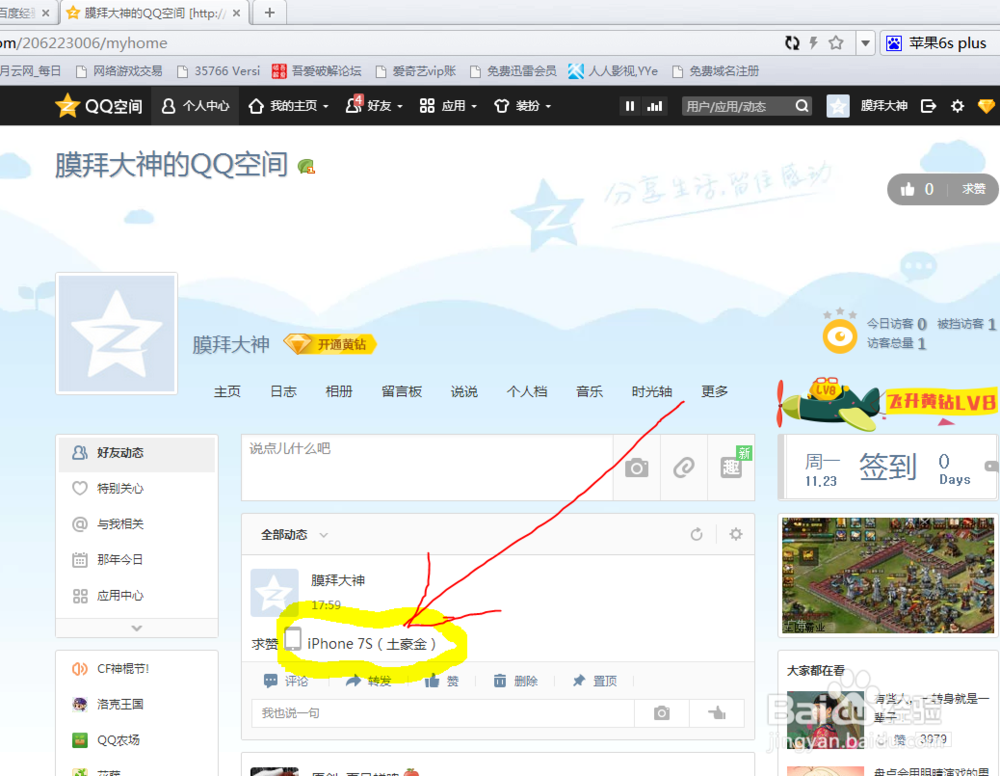This screenshot has width=1000, height=776.
Task: Click the visitor eye icon
Action: coord(839,335)
